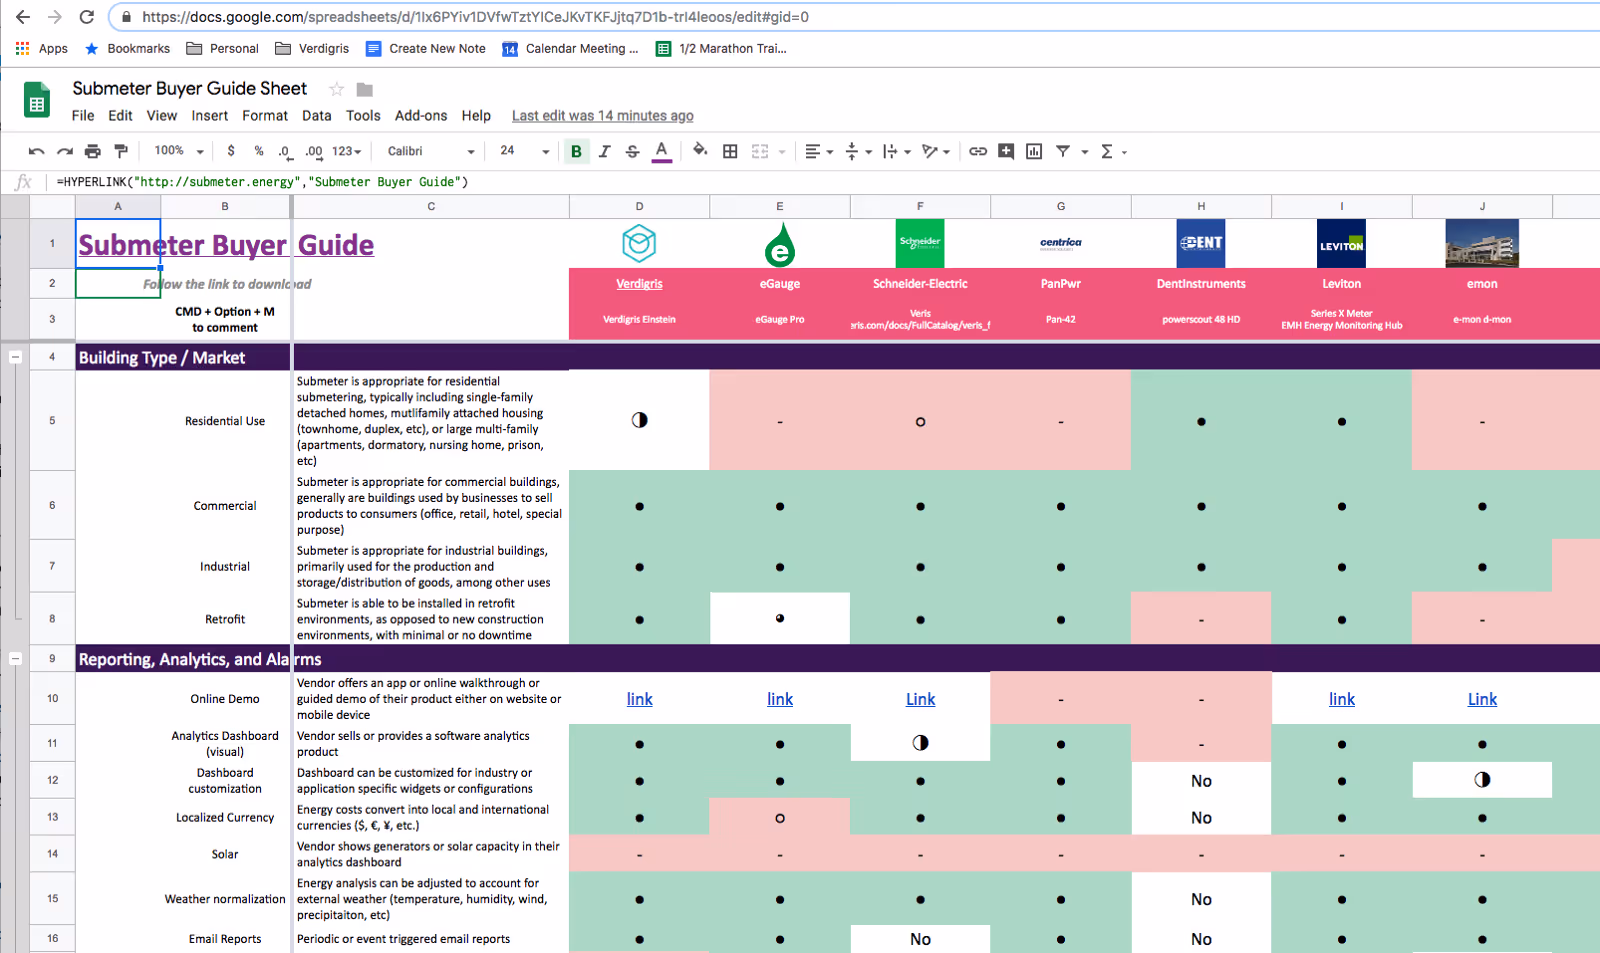
Task: Open the Format menu
Action: pos(265,116)
